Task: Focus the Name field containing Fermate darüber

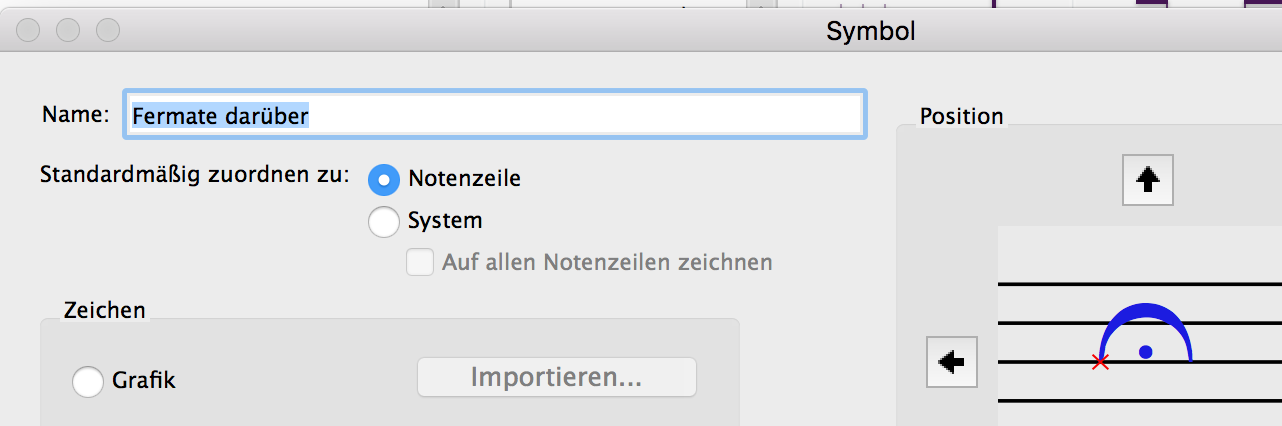Action: tap(494, 115)
